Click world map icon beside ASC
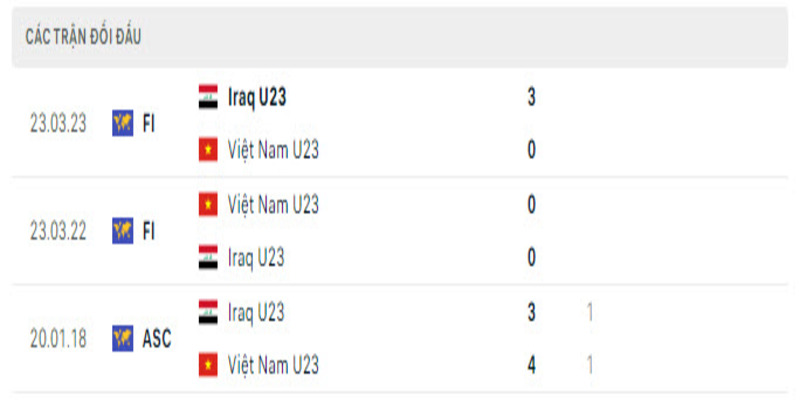This screenshot has width=800, height=400. click(x=123, y=338)
